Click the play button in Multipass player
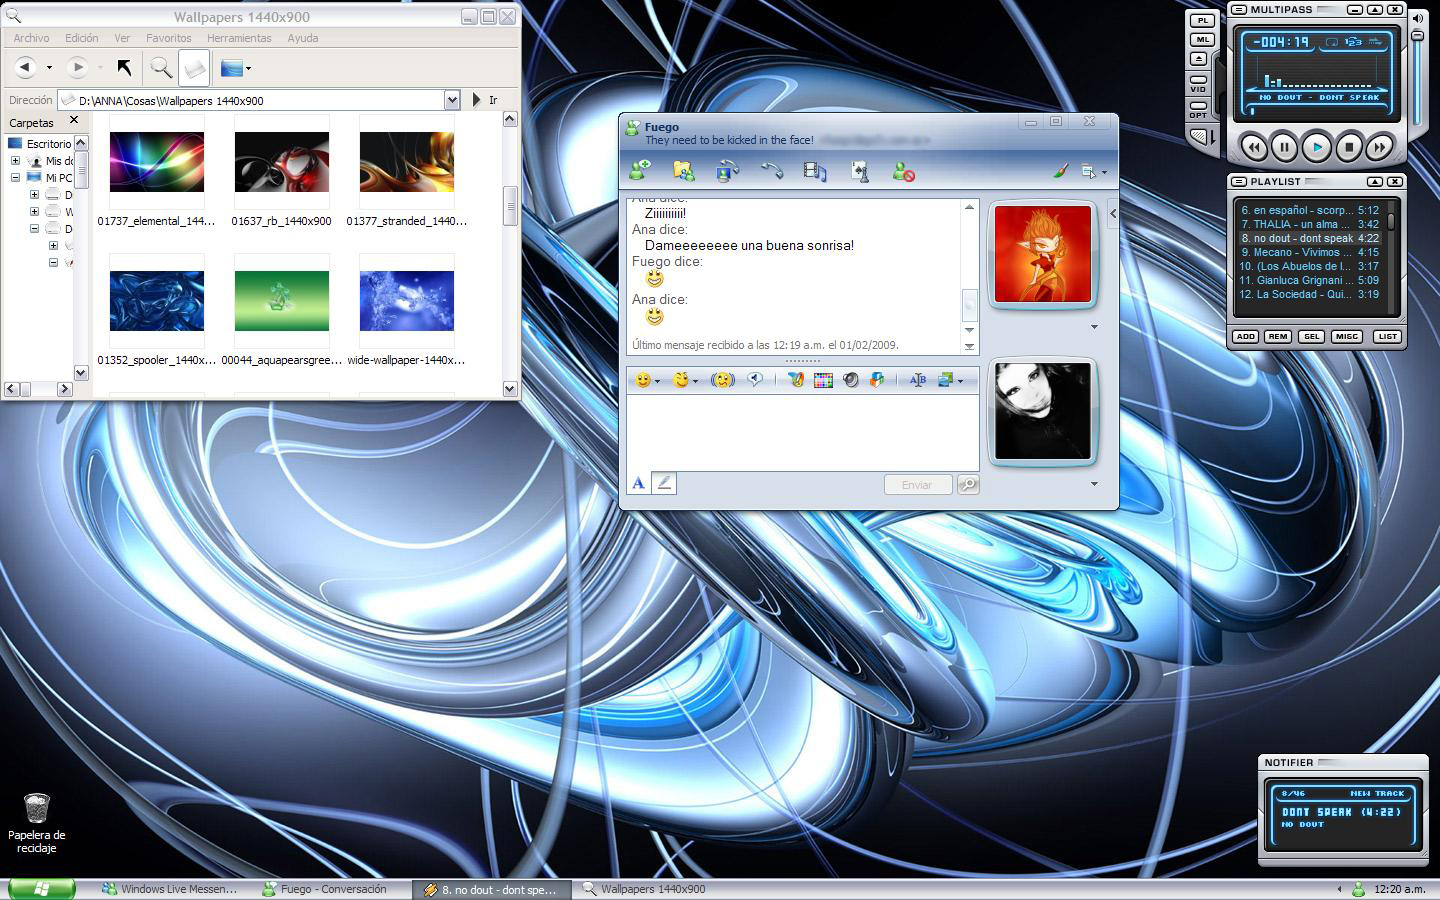Image resolution: width=1440 pixels, height=900 pixels. [x=1317, y=147]
